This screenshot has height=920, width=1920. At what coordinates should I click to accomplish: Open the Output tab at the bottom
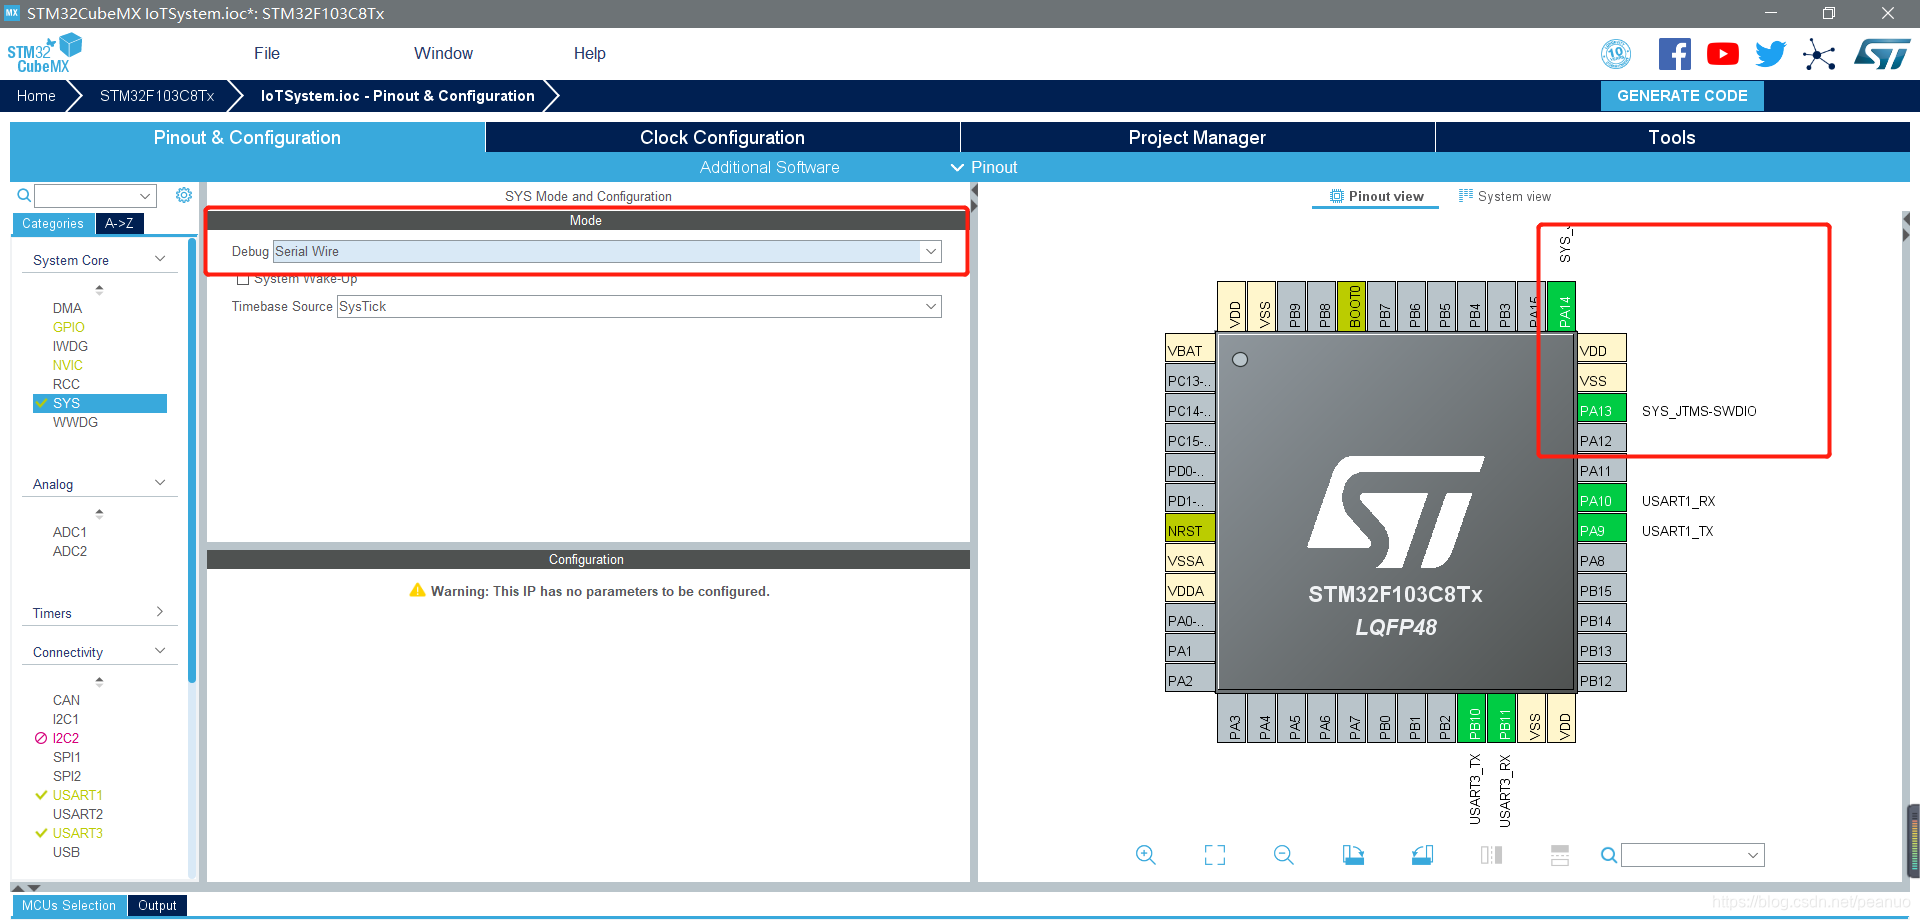(157, 905)
